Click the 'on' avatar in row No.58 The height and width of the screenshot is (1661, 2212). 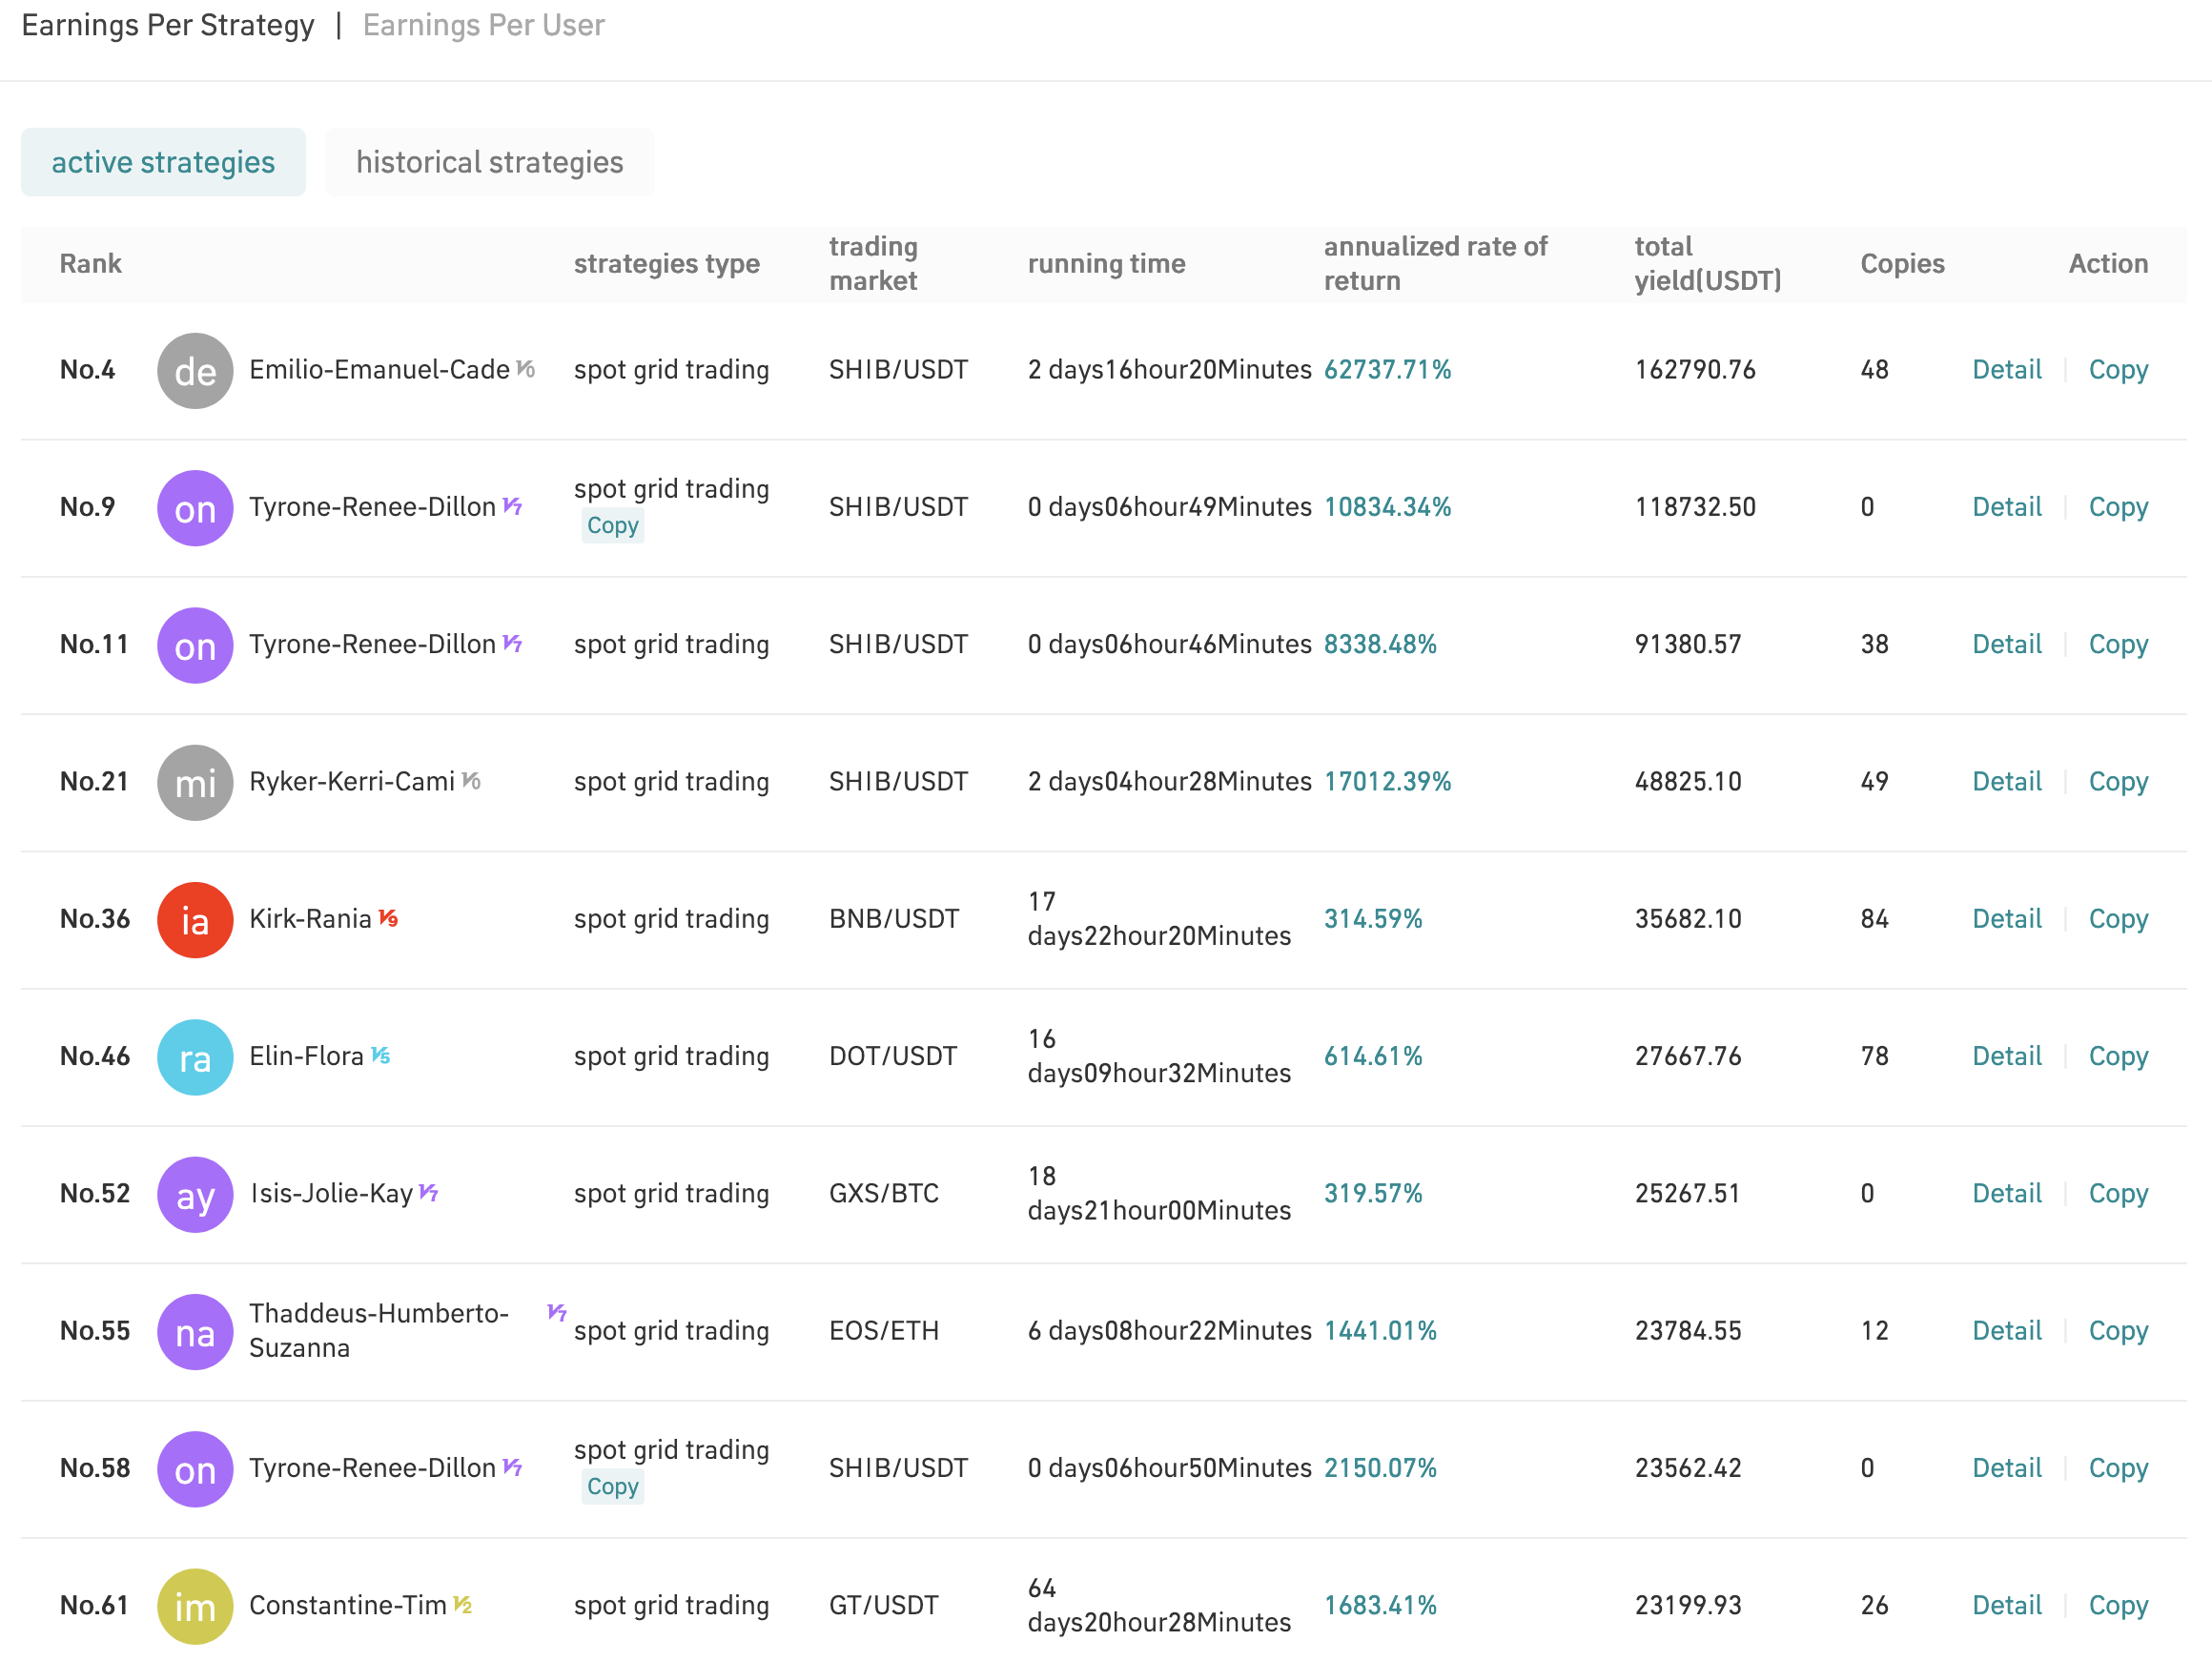tap(195, 1469)
